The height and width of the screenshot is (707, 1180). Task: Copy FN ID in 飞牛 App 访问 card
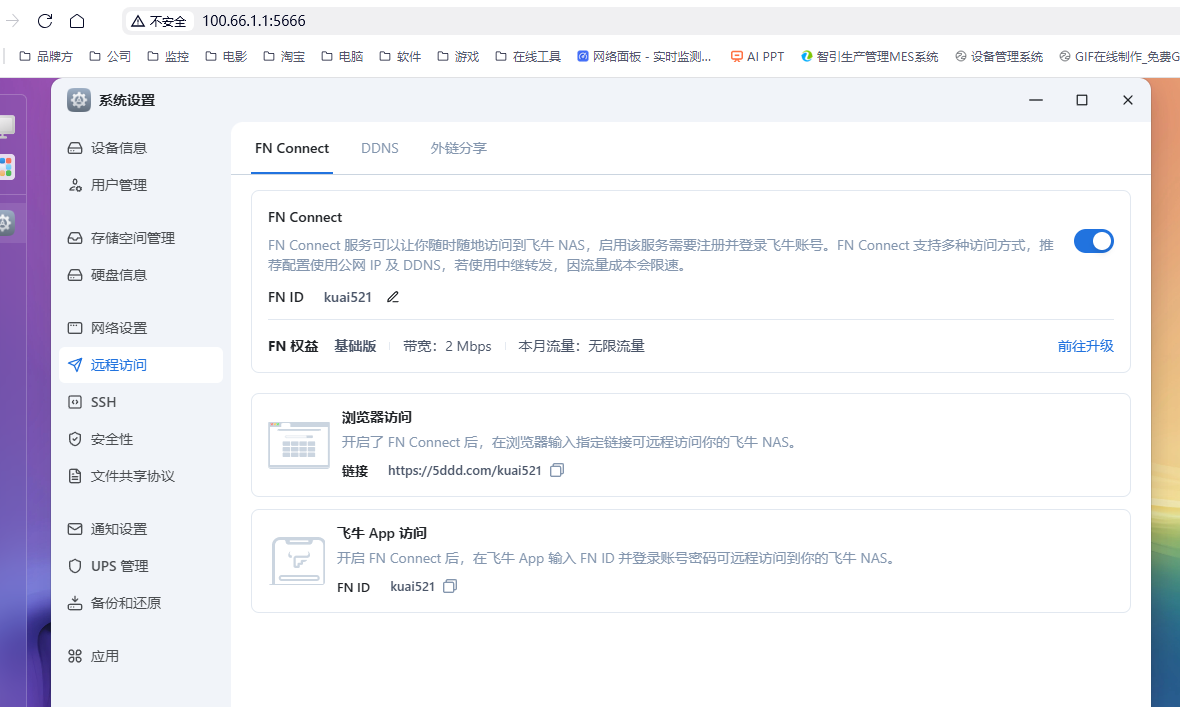point(450,587)
